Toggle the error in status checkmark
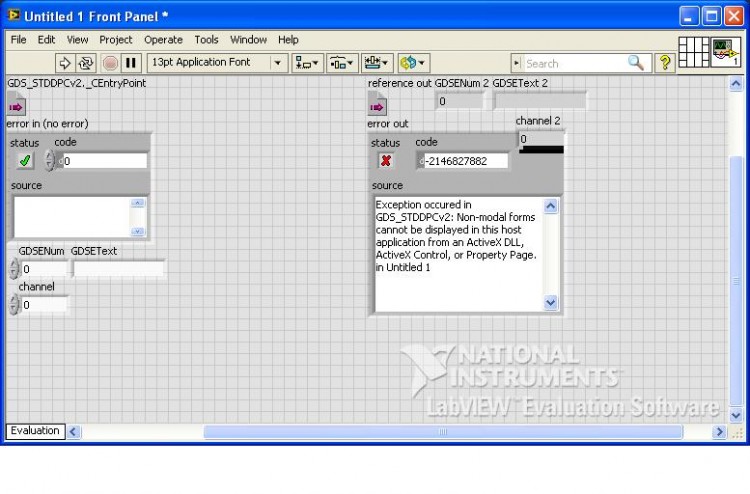This screenshot has height=494, width=750. (x=24, y=161)
